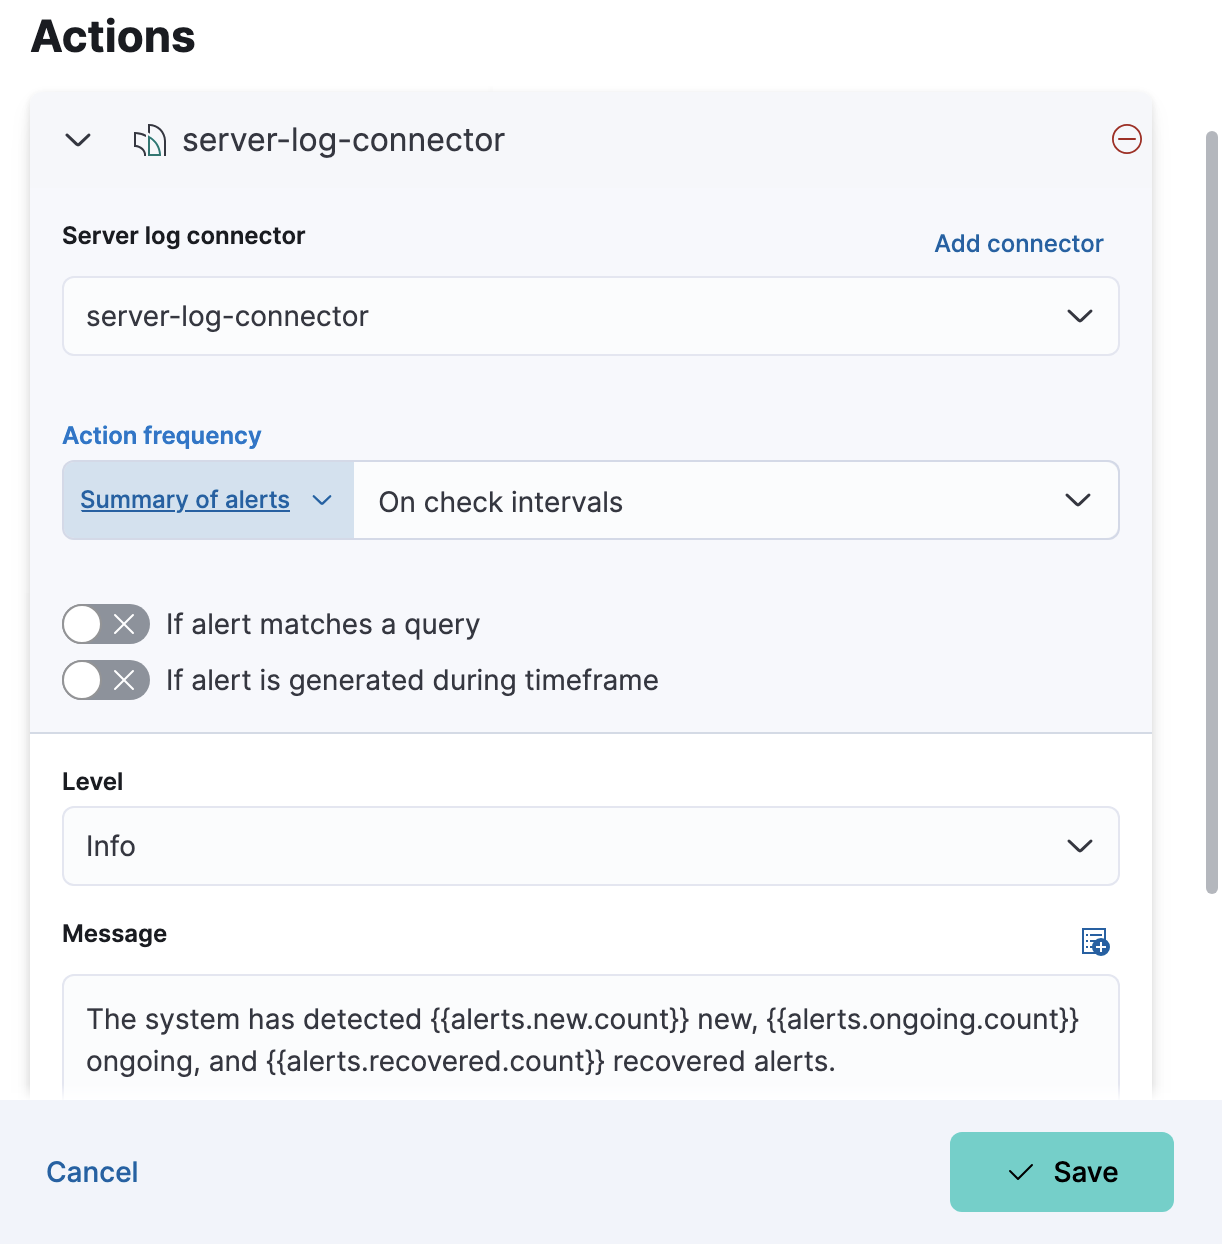Select the Actions heading
1222x1244 pixels.
point(112,37)
